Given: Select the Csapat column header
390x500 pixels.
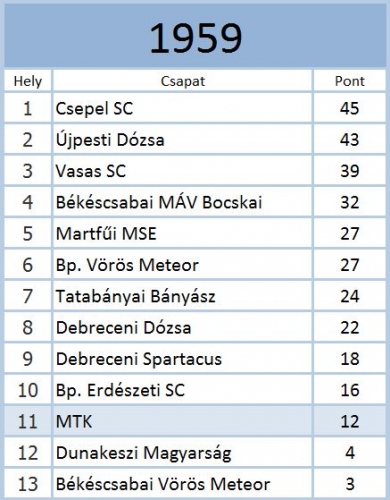Looking at the screenshot, I should (x=182, y=81).
